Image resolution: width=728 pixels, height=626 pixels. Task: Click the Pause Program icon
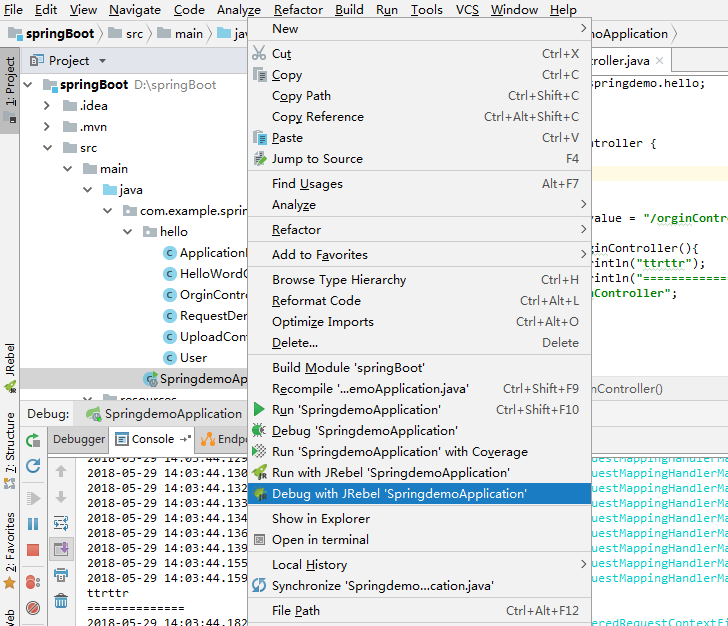coord(33,524)
